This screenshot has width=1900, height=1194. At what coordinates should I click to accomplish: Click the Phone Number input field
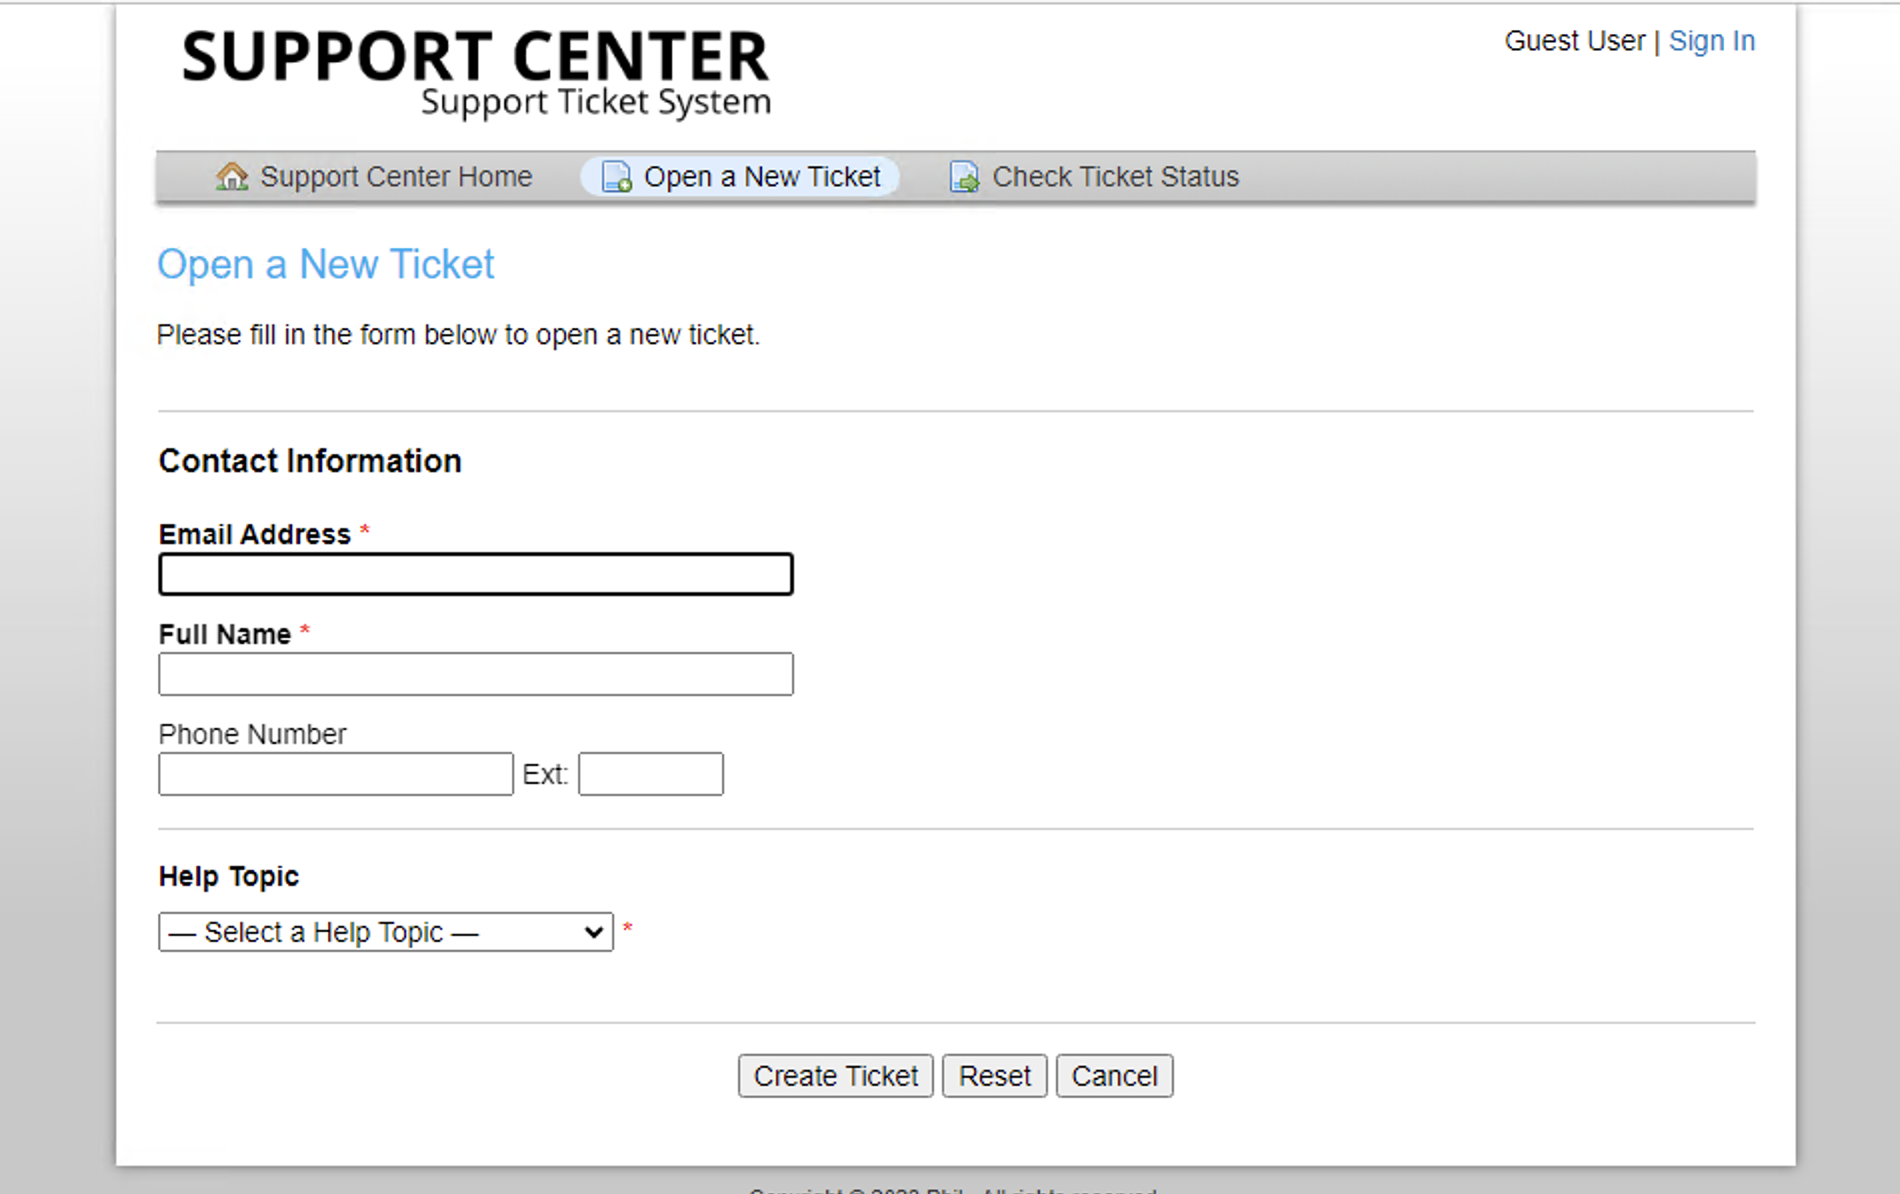coord(335,773)
